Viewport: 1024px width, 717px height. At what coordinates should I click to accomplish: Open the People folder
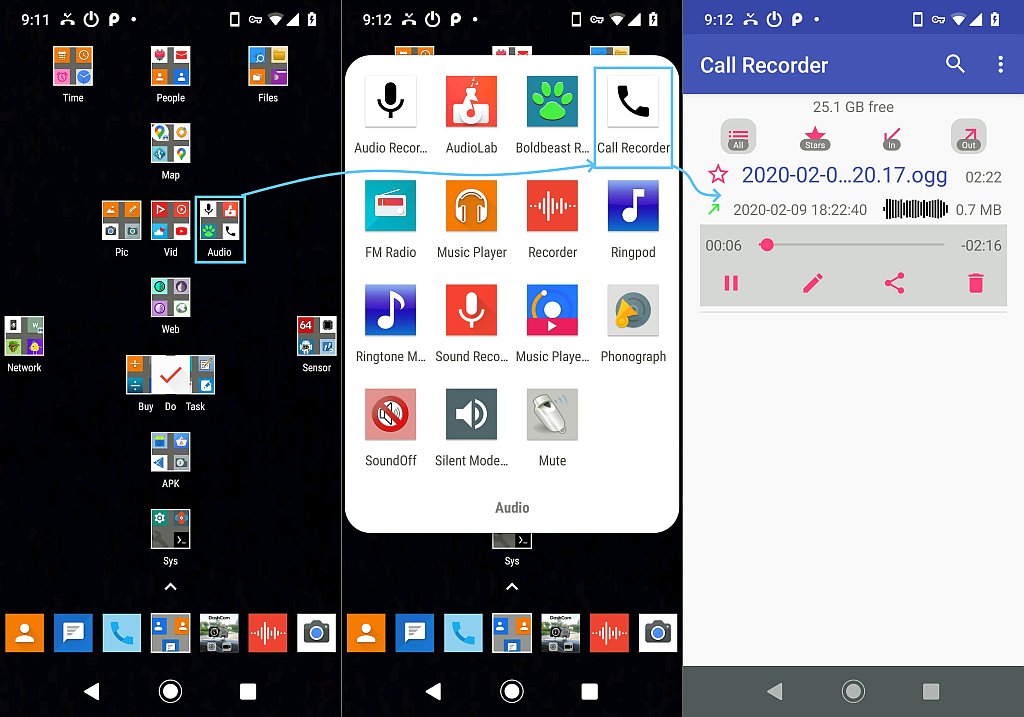(x=170, y=66)
